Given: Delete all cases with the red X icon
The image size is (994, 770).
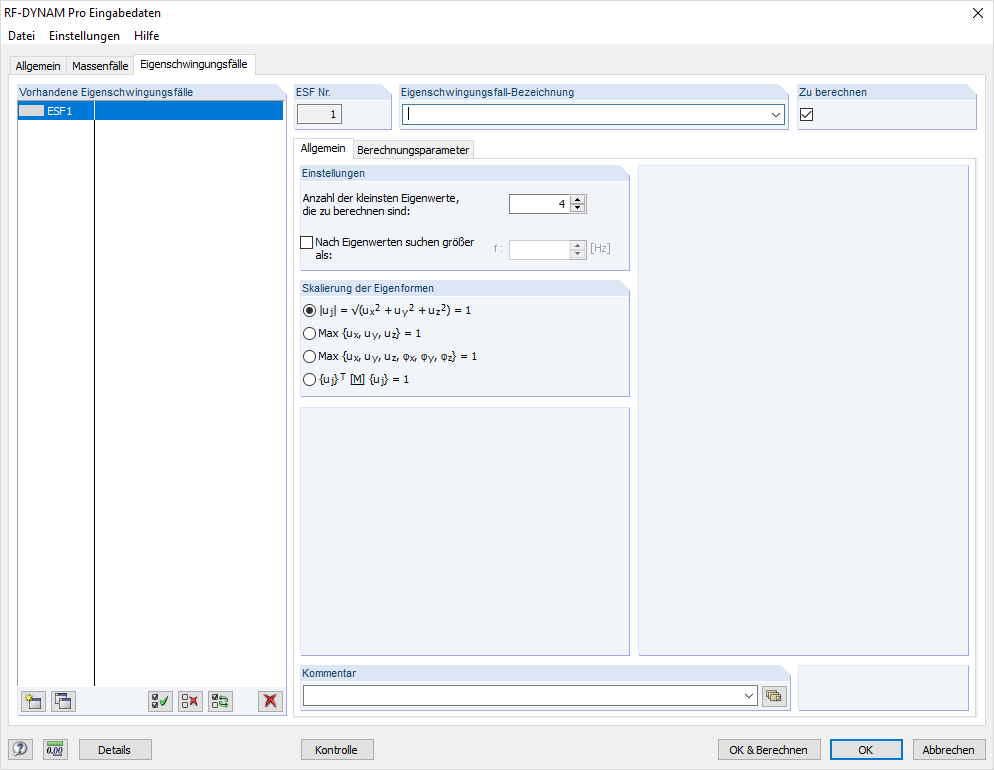Looking at the screenshot, I should point(270,701).
